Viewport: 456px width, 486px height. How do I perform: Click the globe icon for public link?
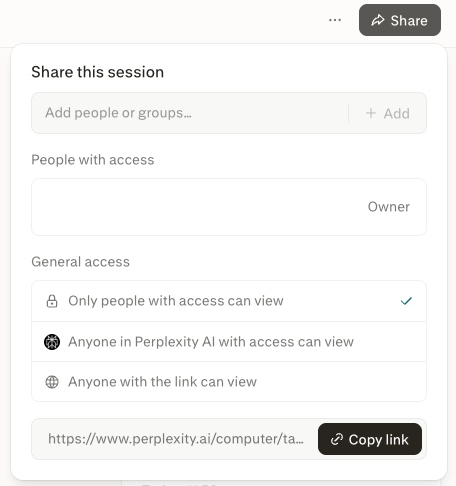point(52,382)
